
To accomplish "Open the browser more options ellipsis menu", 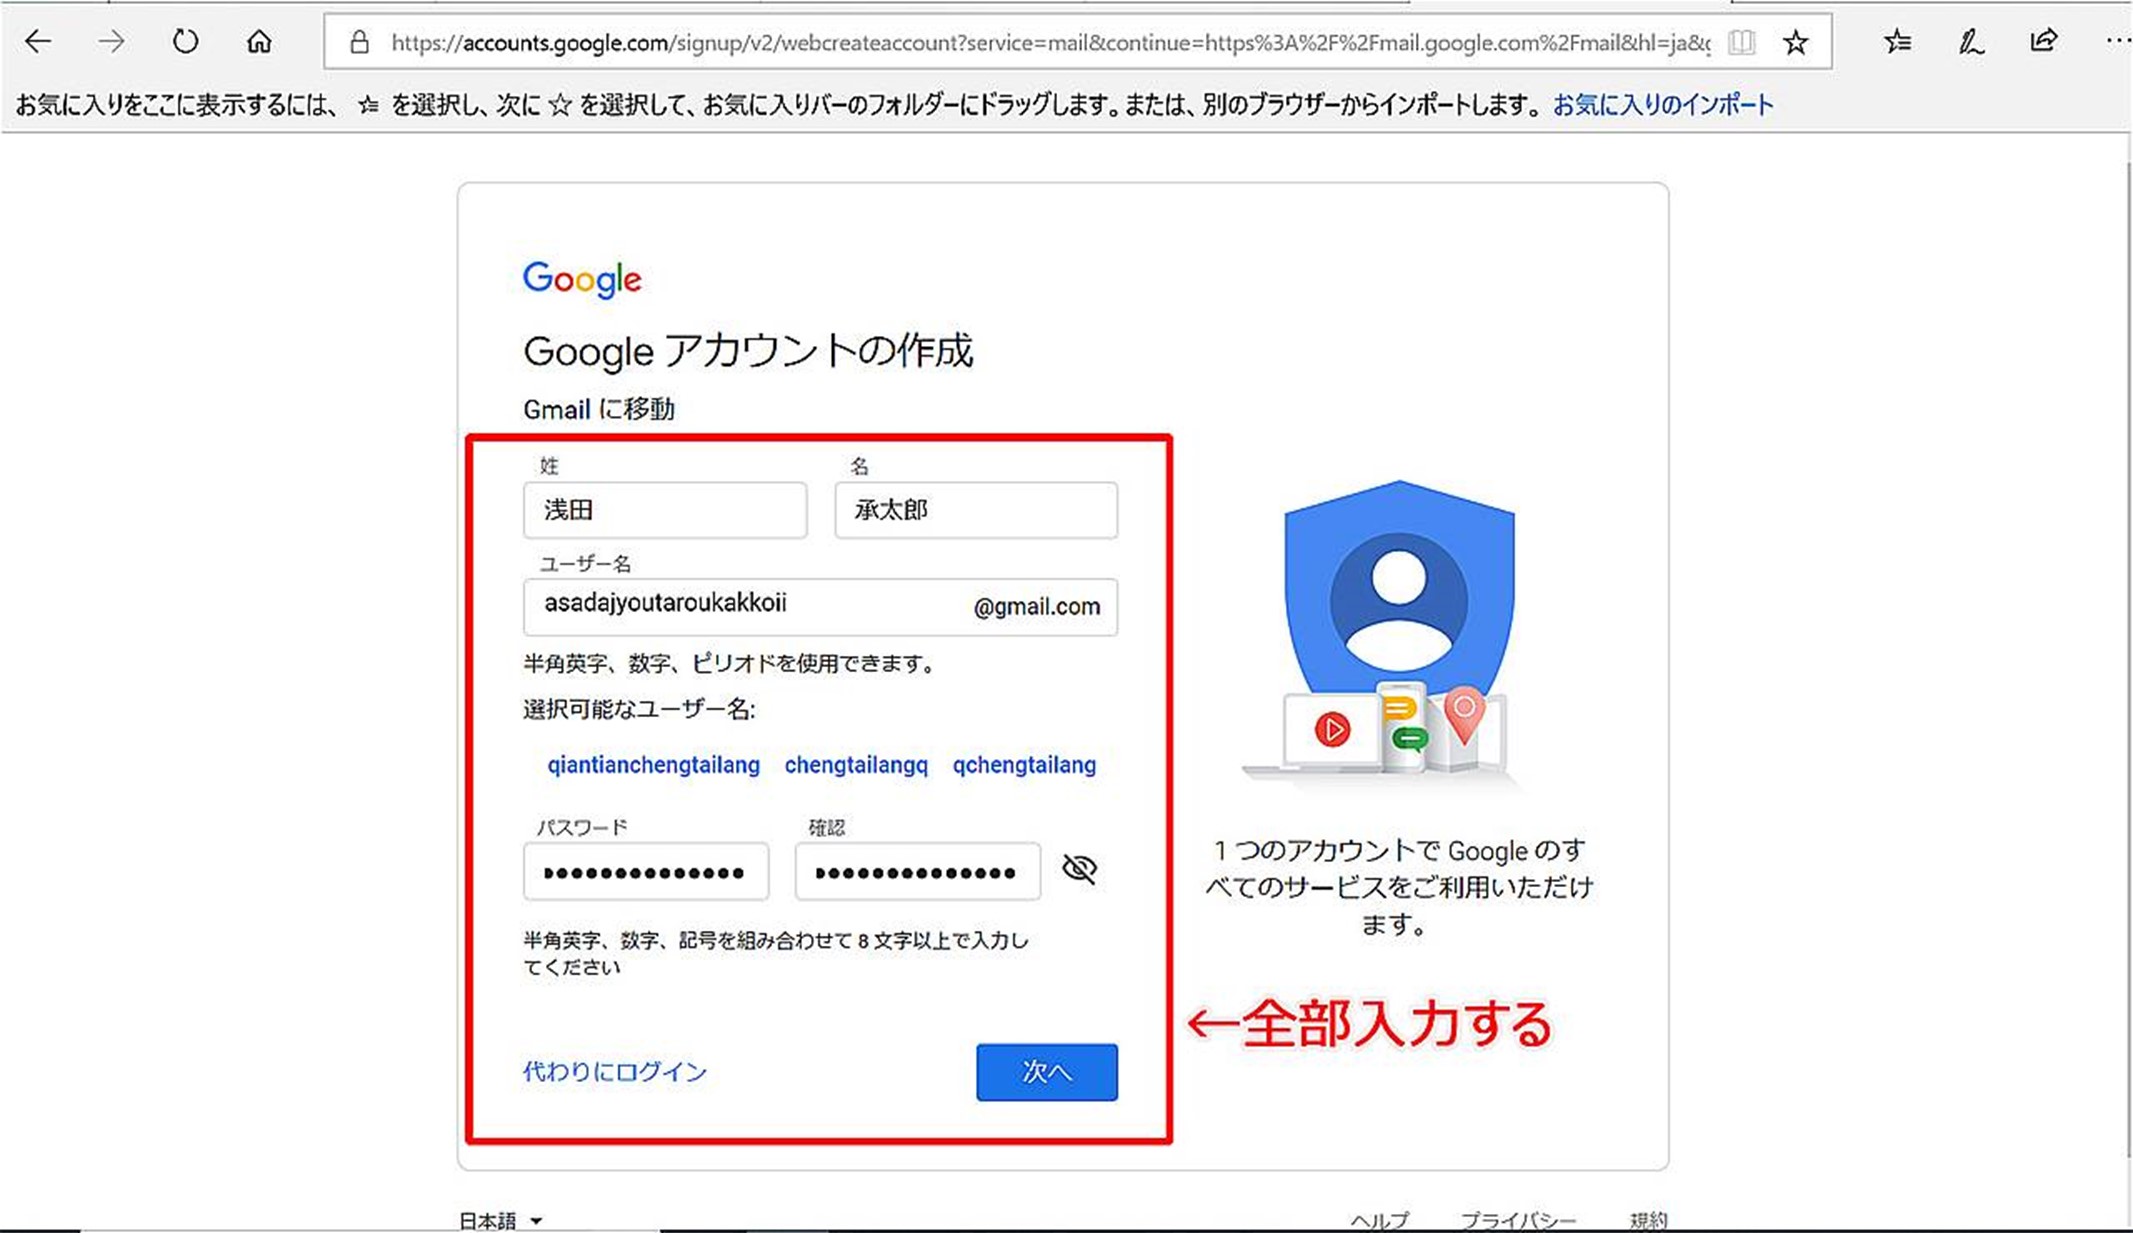I will tap(2117, 41).
